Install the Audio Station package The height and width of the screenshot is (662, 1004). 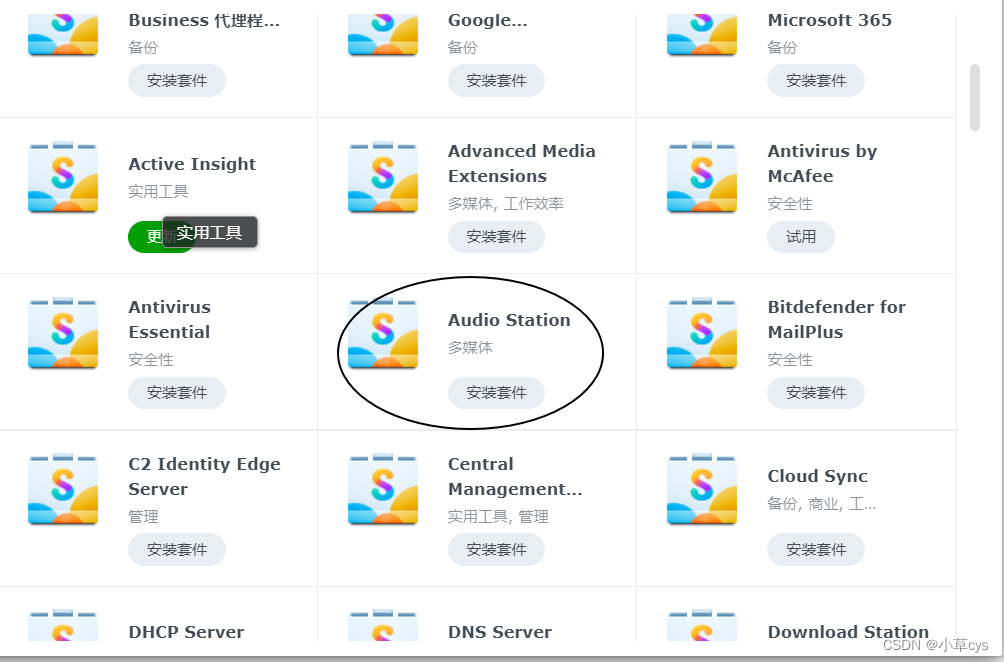coord(496,392)
